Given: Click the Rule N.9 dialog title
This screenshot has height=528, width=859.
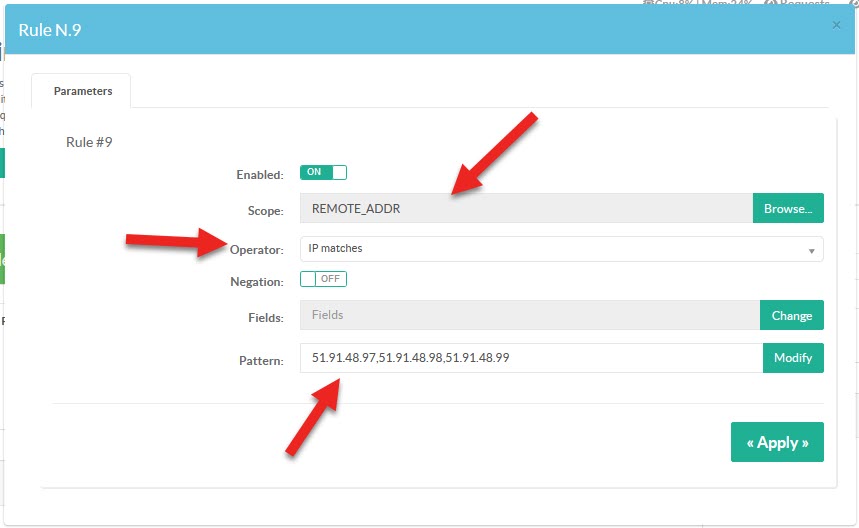Looking at the screenshot, I should [50, 30].
